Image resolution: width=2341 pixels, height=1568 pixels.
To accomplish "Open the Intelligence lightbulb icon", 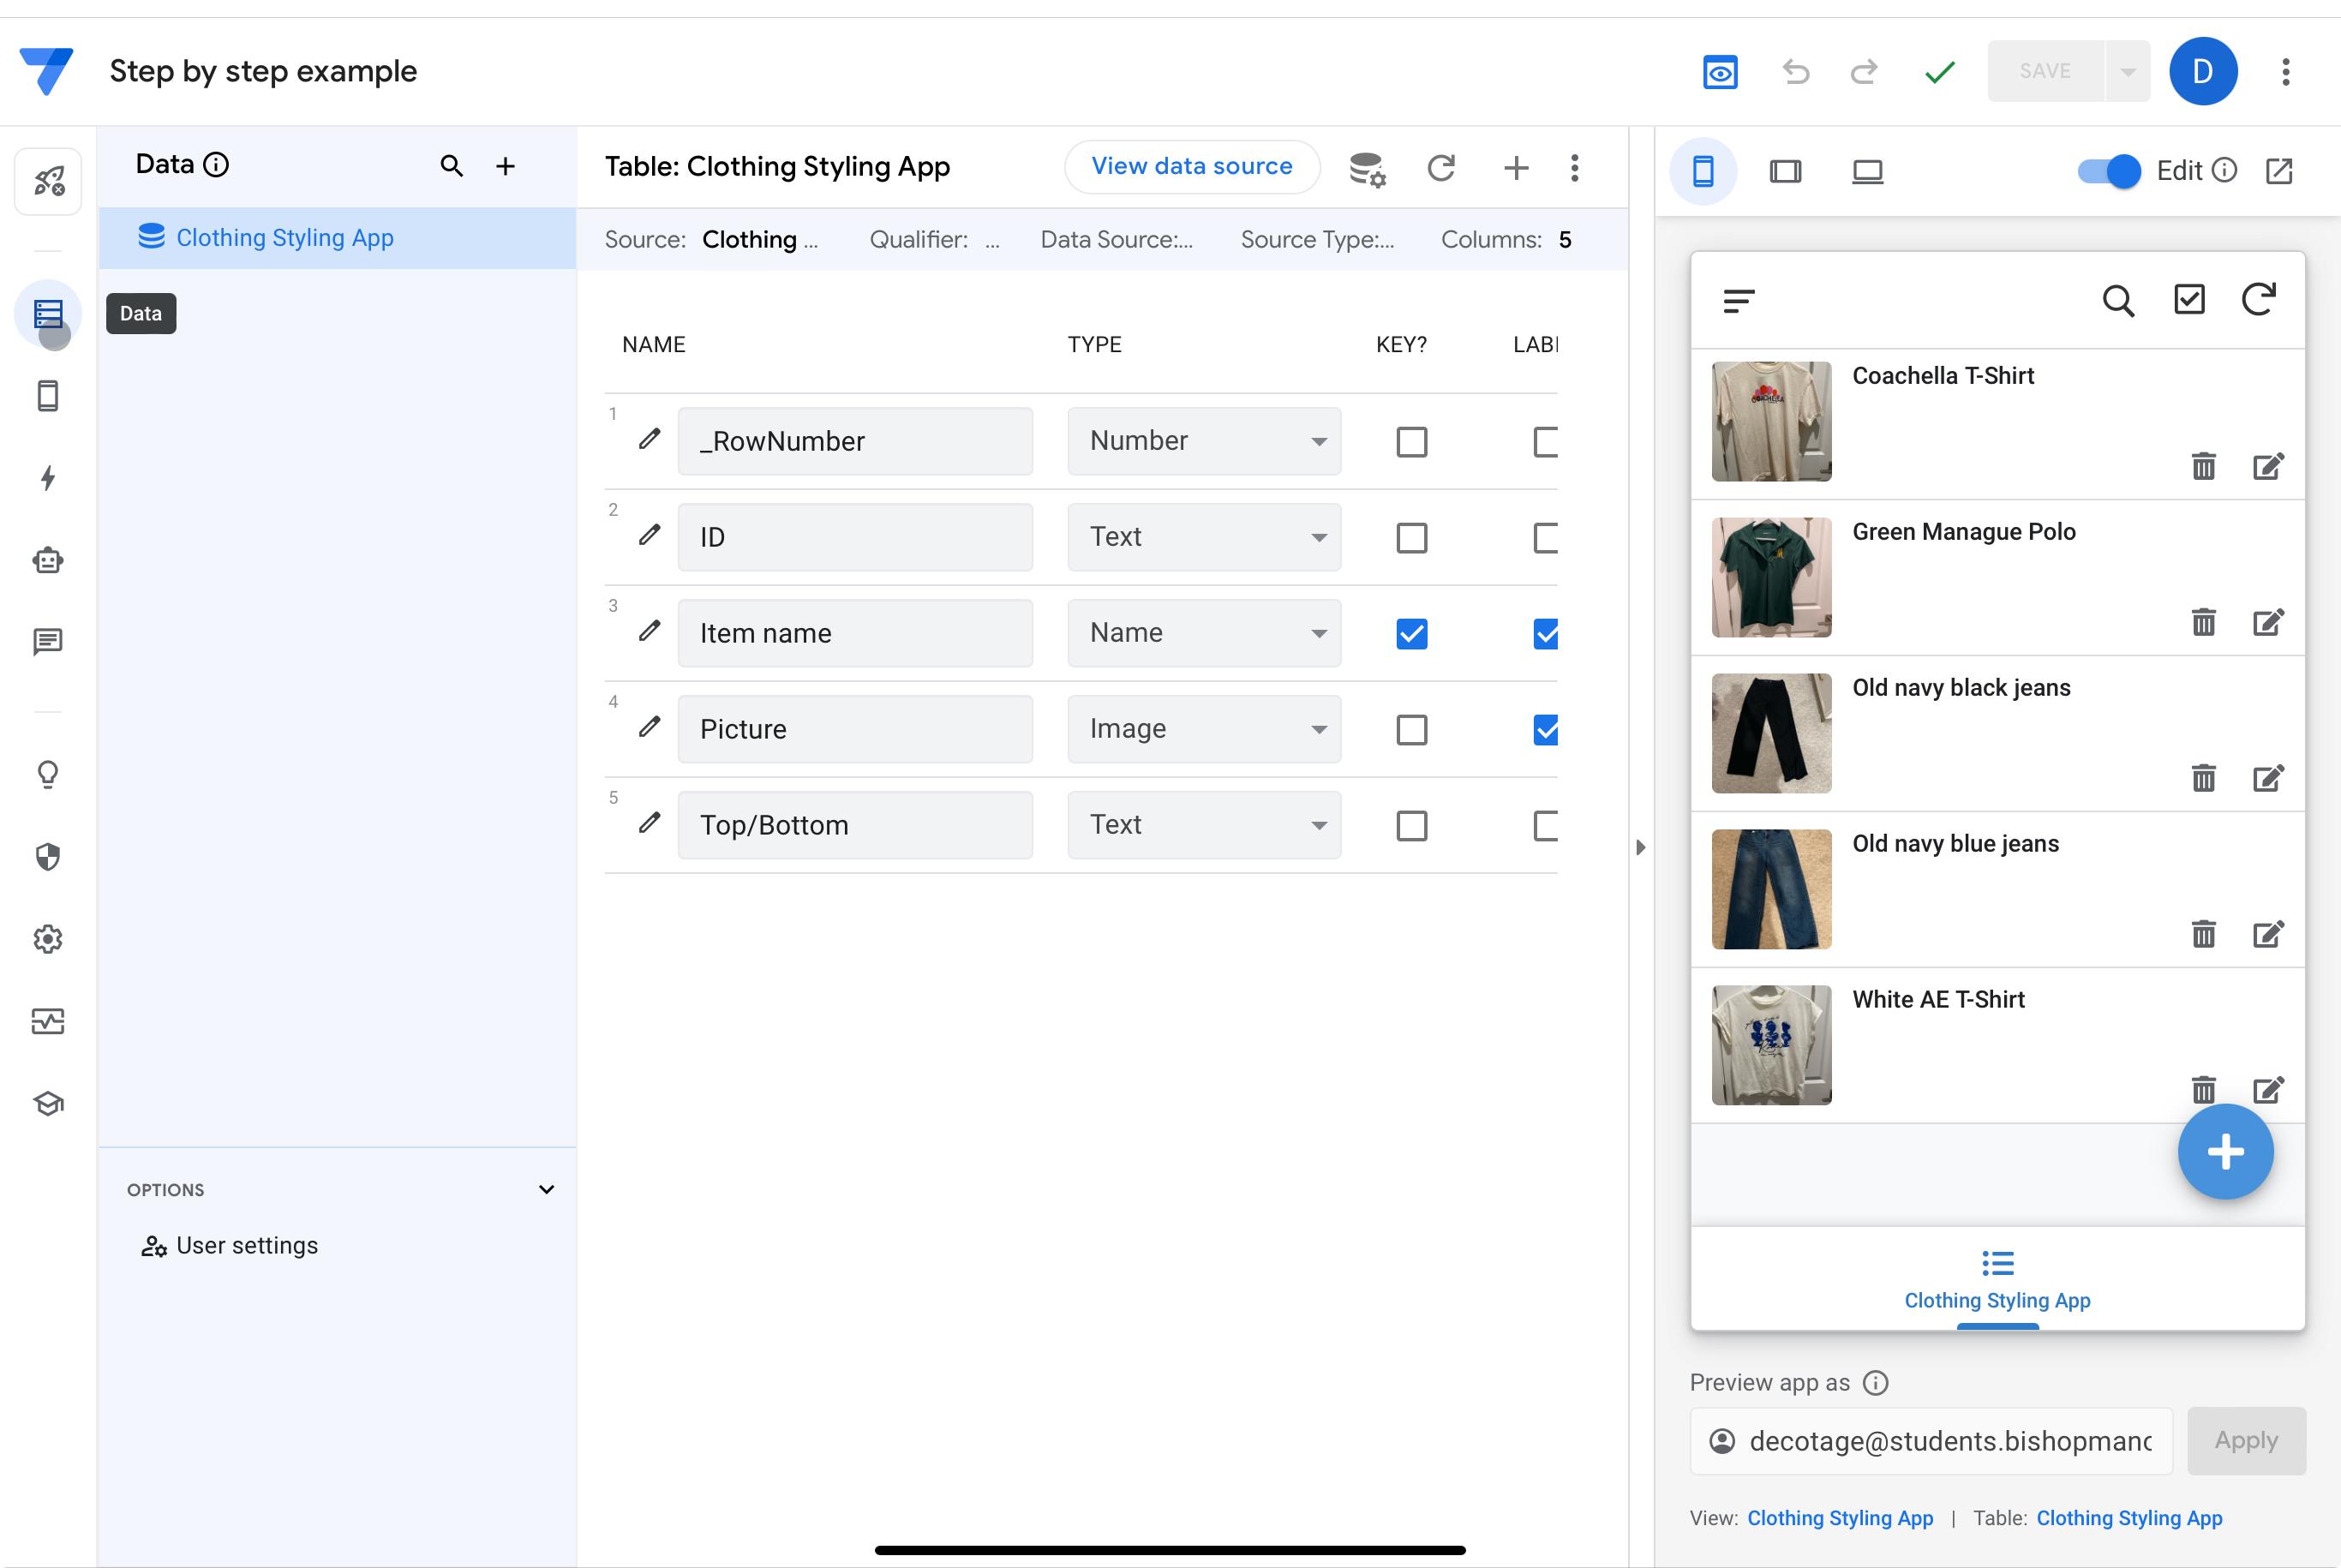I will click(48, 775).
